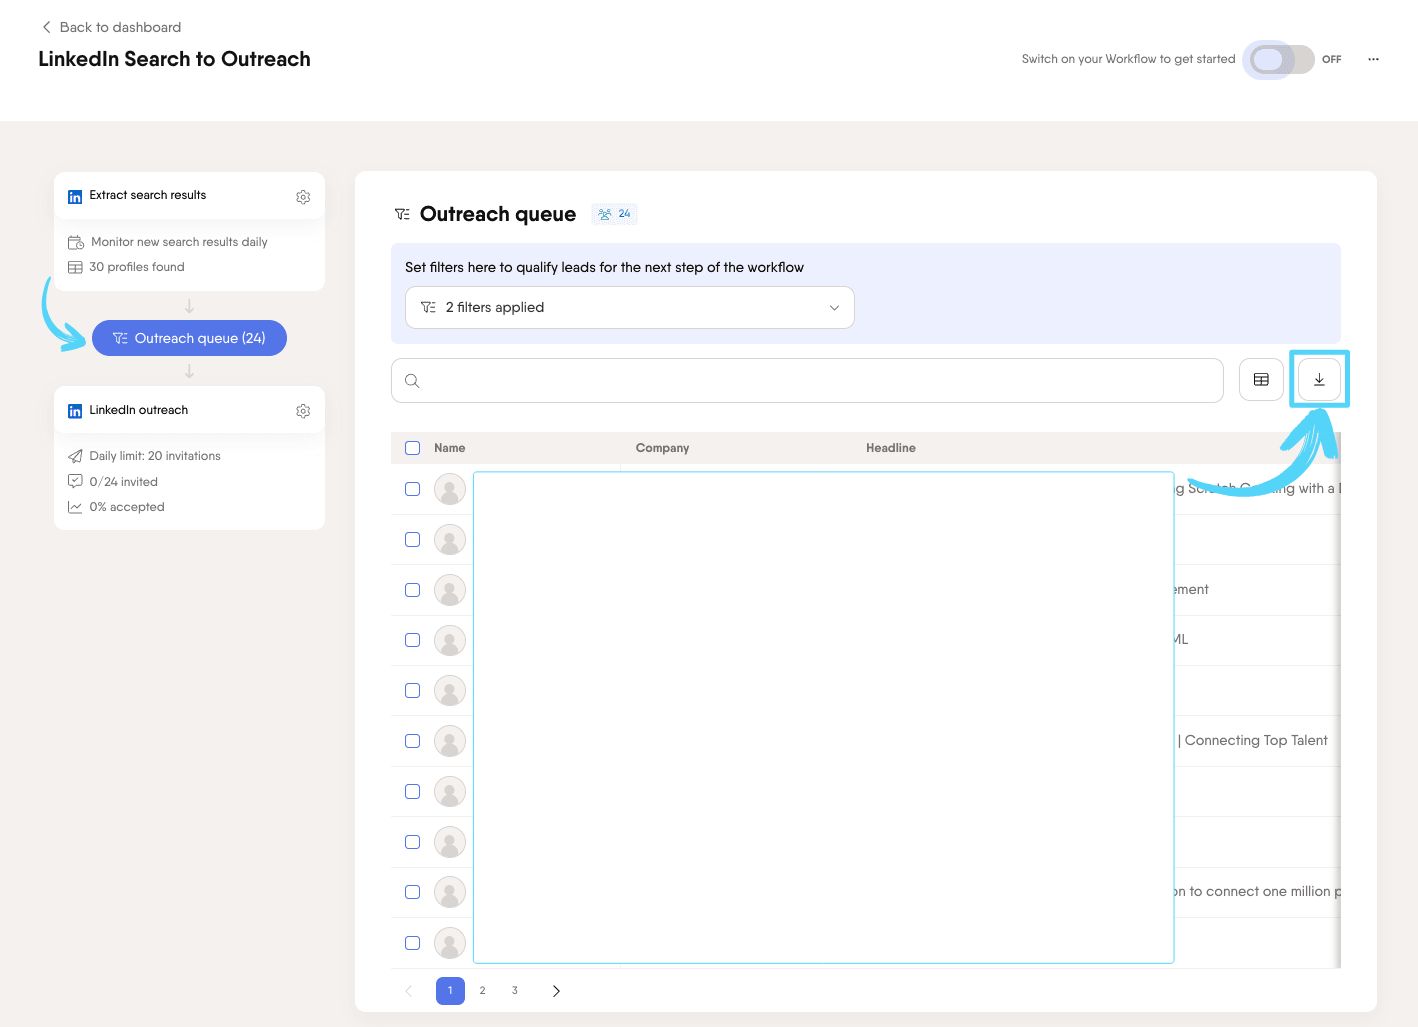
Task: Click the LinkedIn icon beside LinkedIn outreach
Action: click(75, 411)
